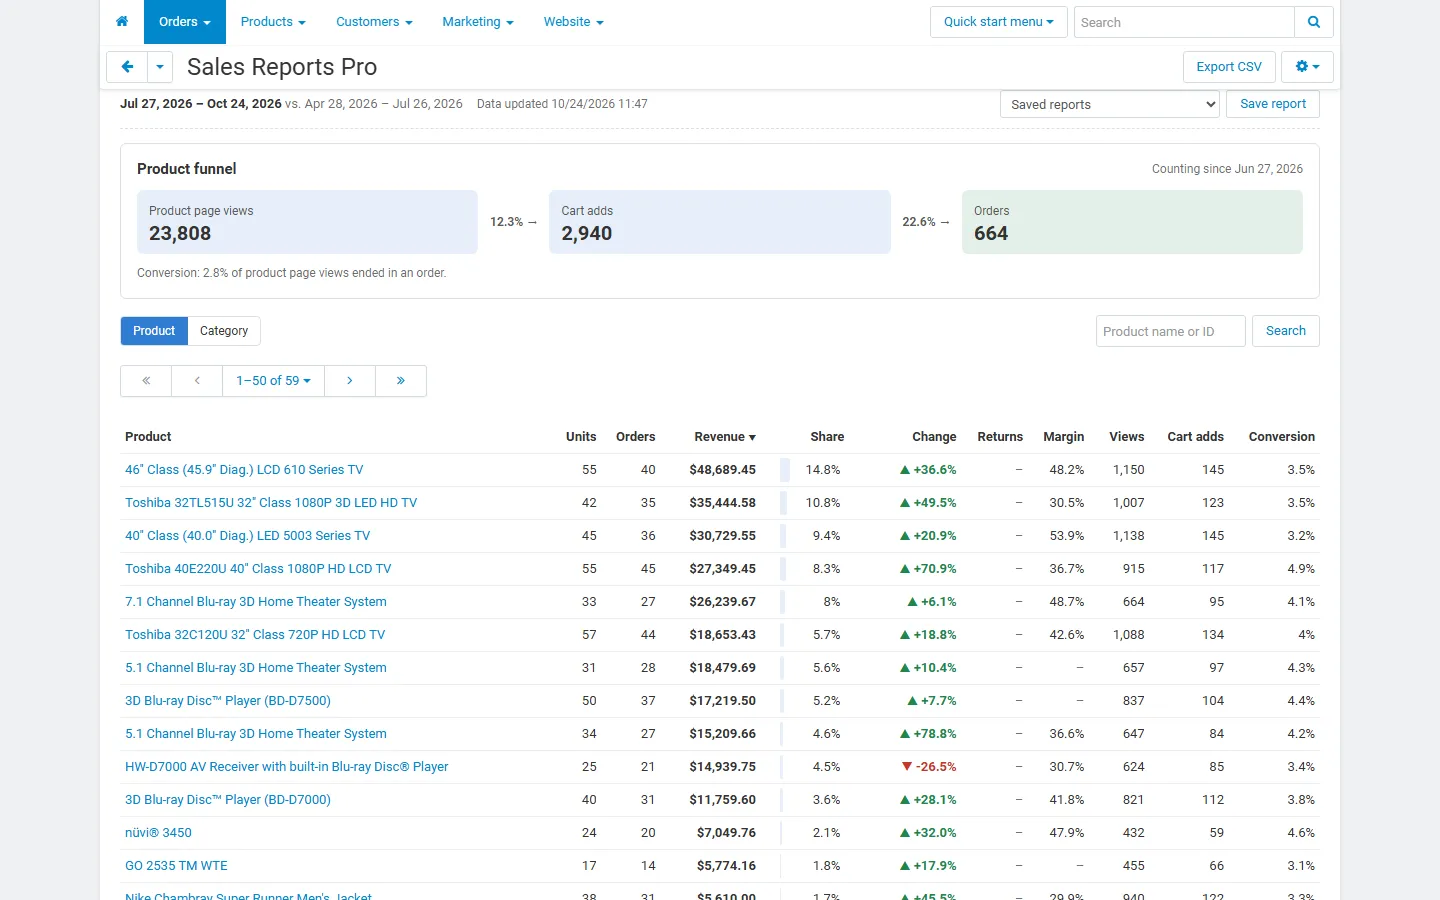Viewport: 1440px width, 900px height.
Task: Open the 1–50 of 59 page selector
Action: point(274,381)
